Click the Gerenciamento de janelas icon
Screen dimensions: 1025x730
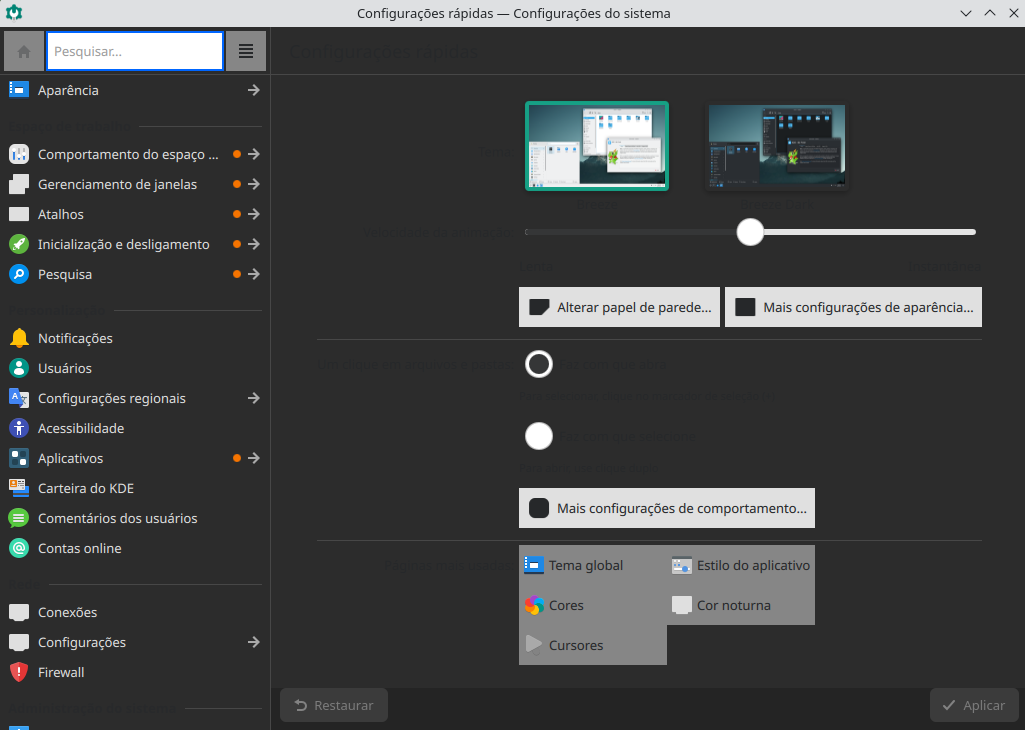19,184
